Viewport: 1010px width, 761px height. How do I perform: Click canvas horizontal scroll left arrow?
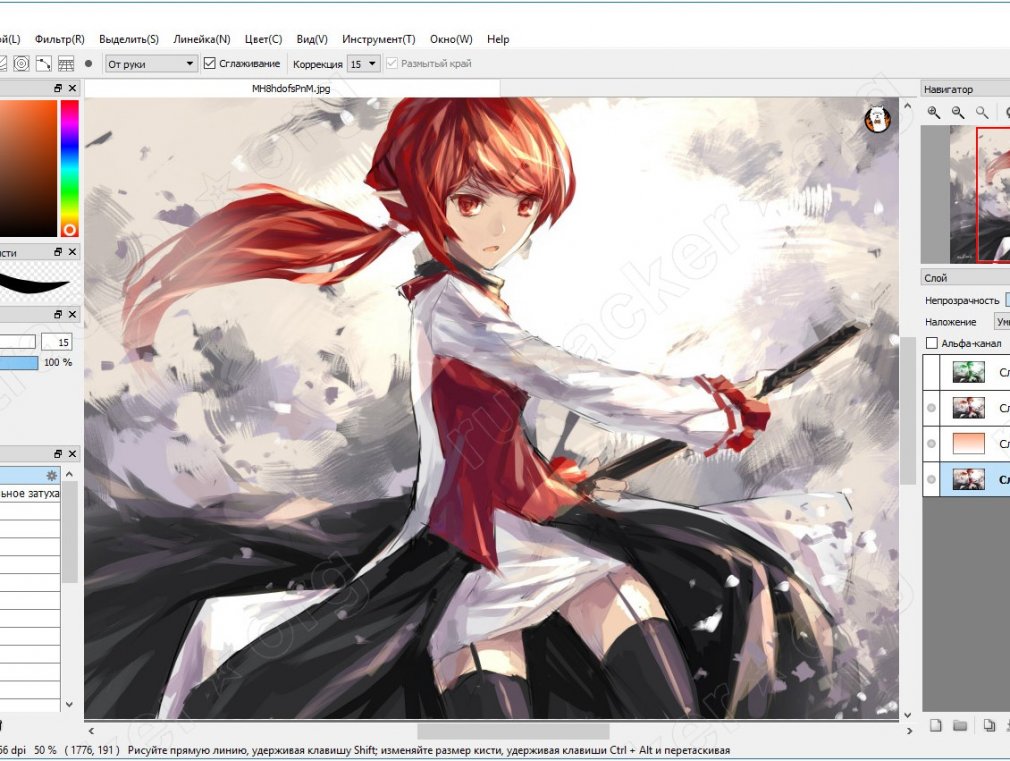point(91,731)
